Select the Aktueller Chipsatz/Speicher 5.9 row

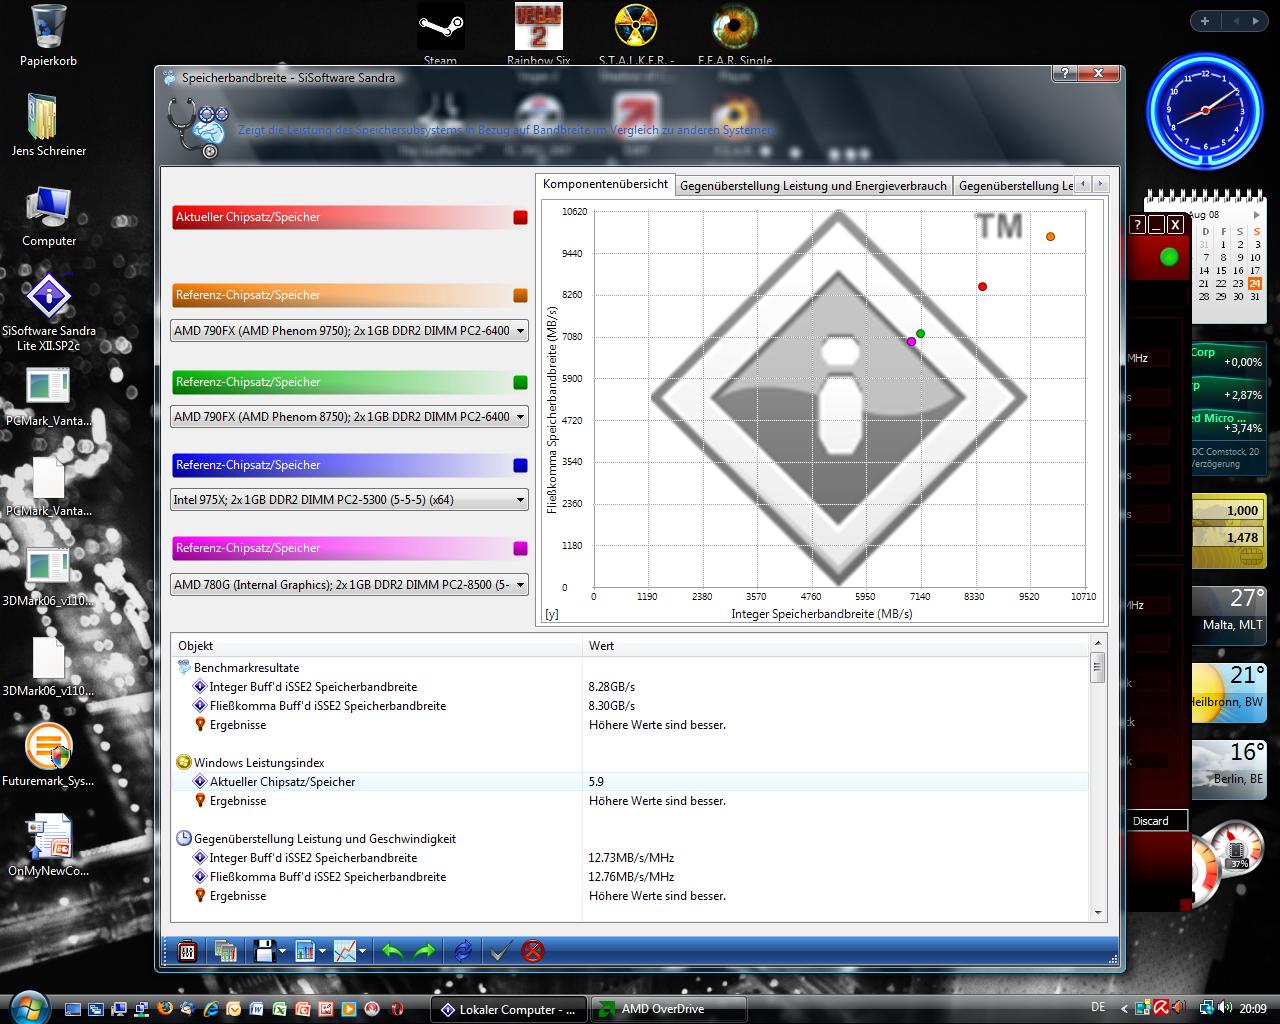click(x=630, y=782)
